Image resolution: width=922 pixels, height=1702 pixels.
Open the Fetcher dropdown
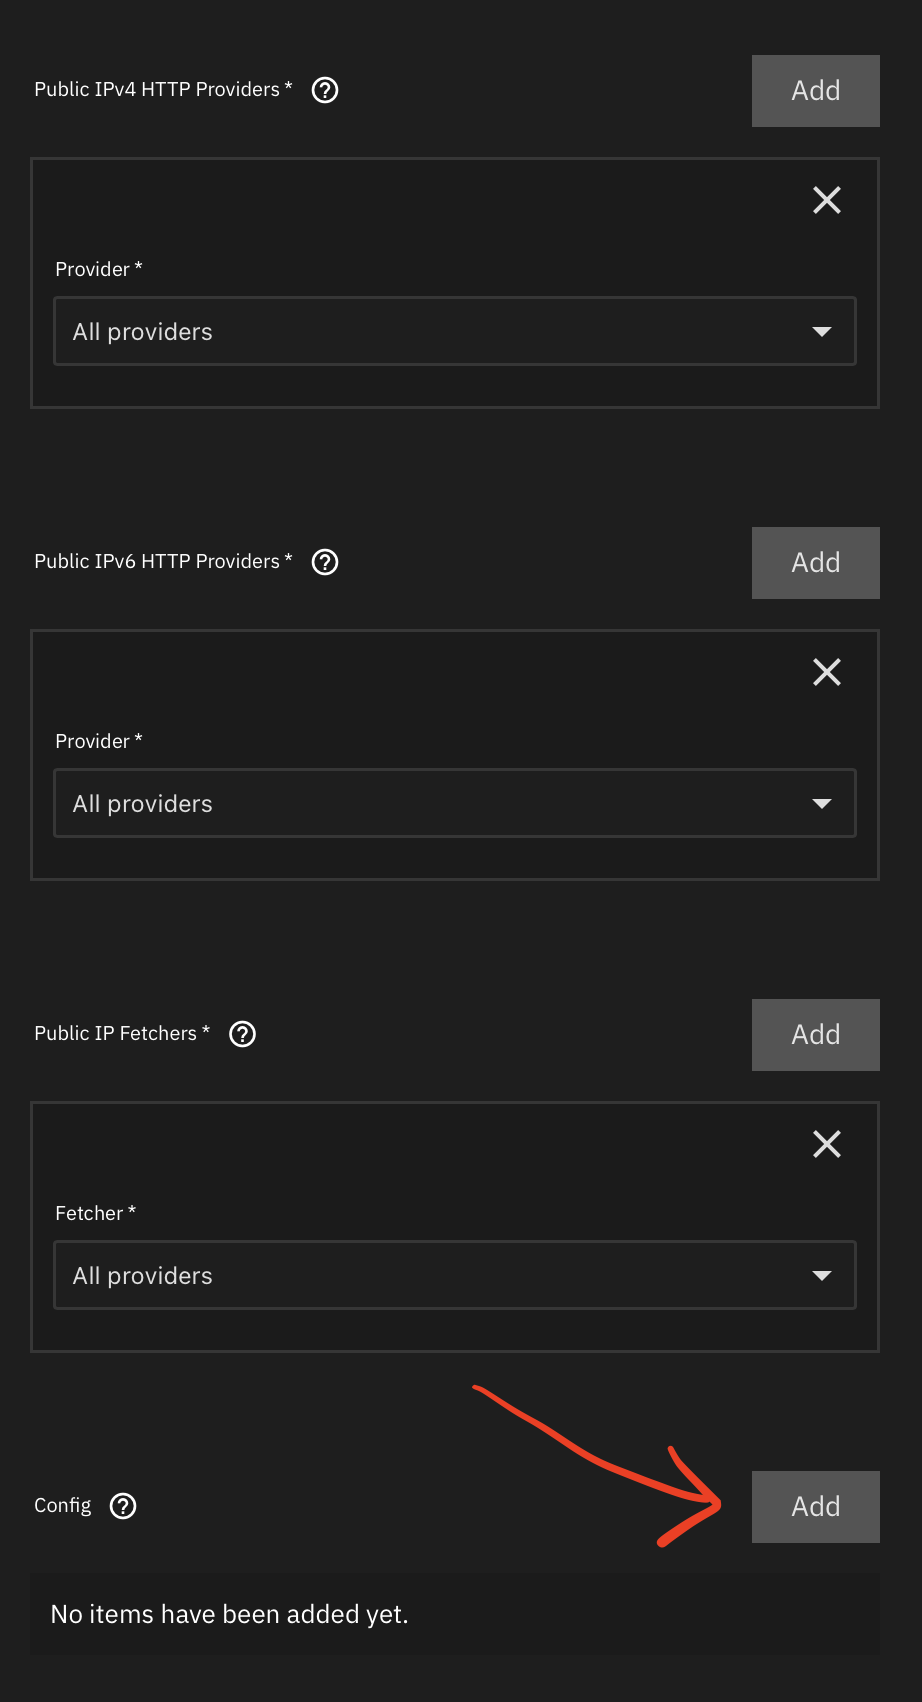click(x=455, y=1275)
